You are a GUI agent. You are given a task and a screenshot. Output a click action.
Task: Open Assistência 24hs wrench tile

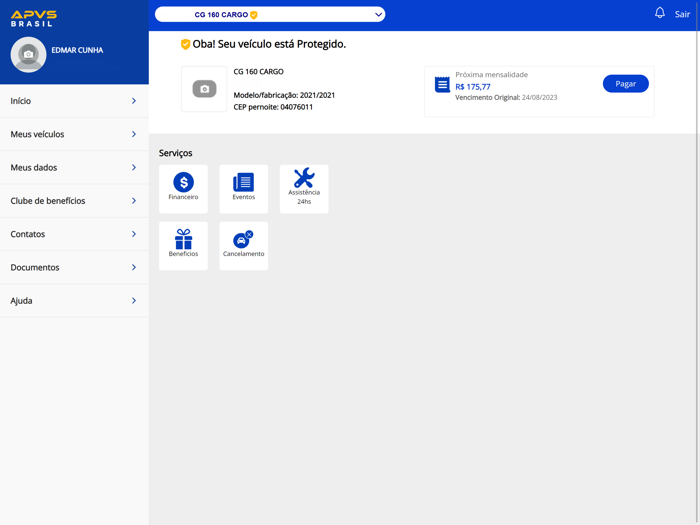click(x=304, y=189)
